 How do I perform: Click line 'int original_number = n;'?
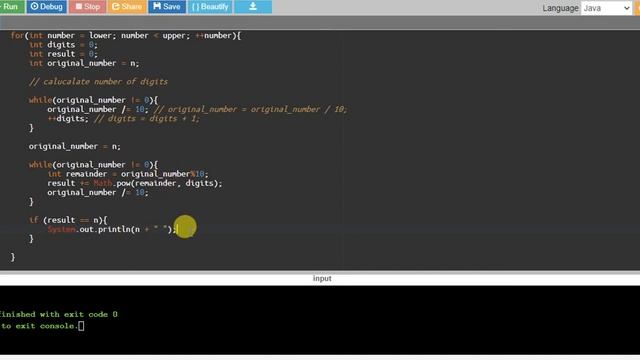pyautogui.click(x=84, y=63)
